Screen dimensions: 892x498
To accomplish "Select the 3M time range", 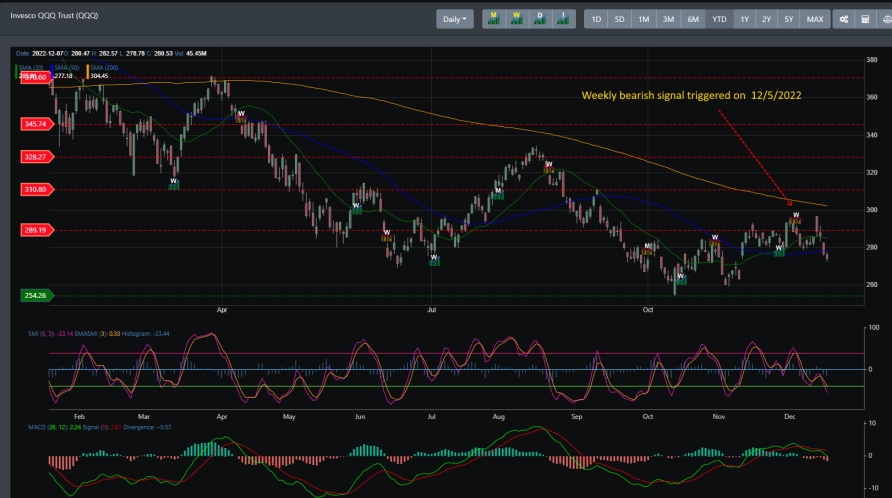I will (x=668, y=19).
